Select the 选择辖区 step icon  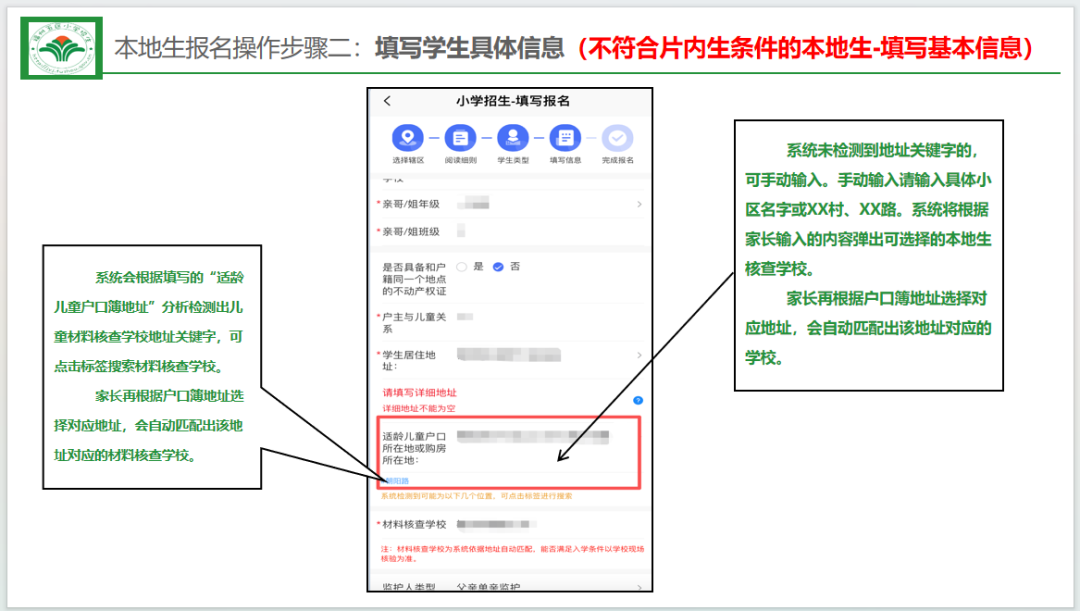point(408,138)
